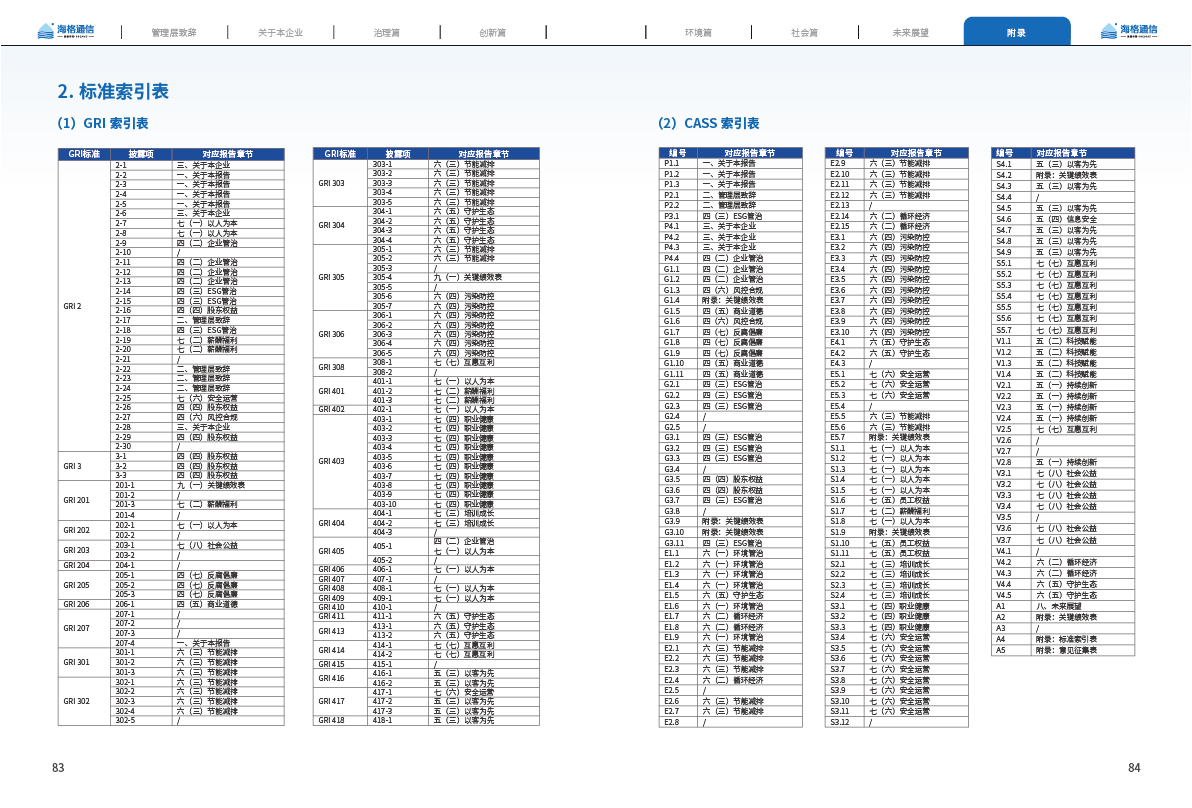
Task: Click the company logo at top right
Action: (1128, 31)
